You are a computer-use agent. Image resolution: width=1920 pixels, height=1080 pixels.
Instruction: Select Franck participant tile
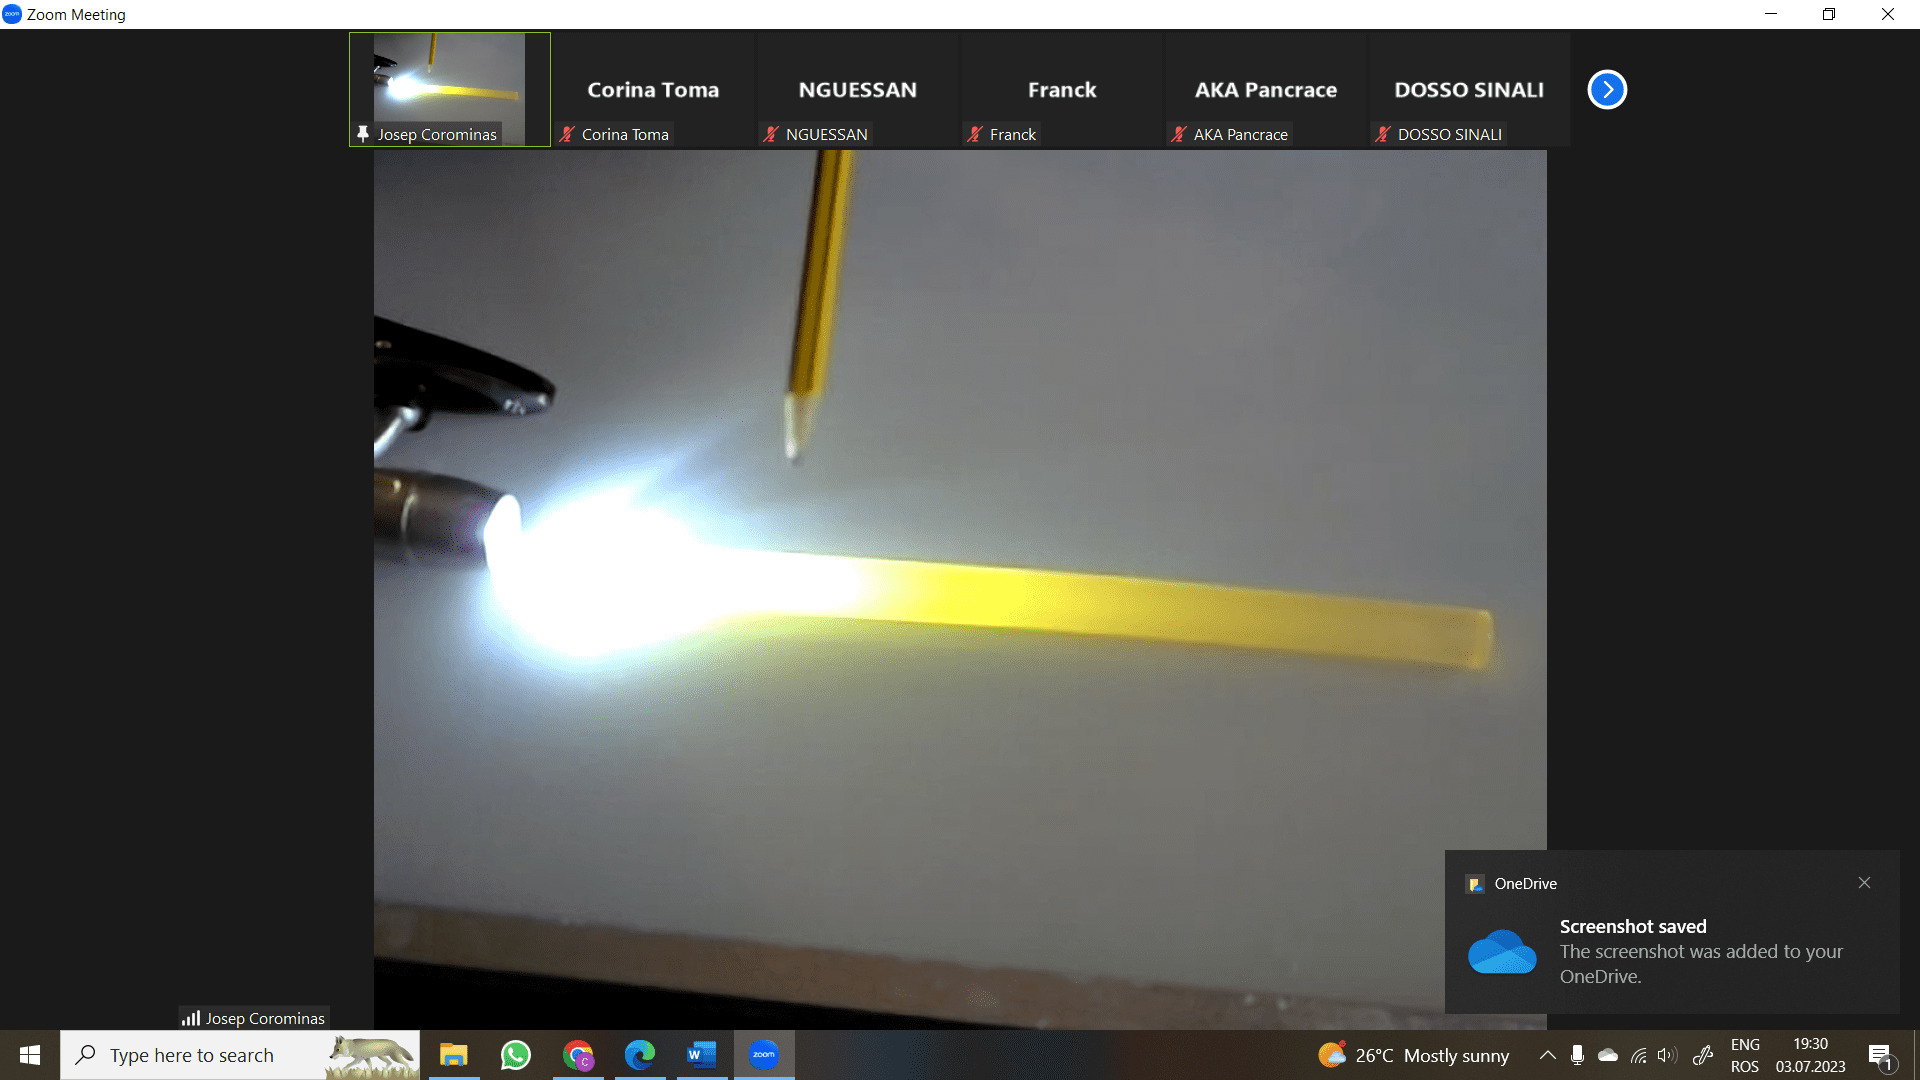tap(1062, 90)
